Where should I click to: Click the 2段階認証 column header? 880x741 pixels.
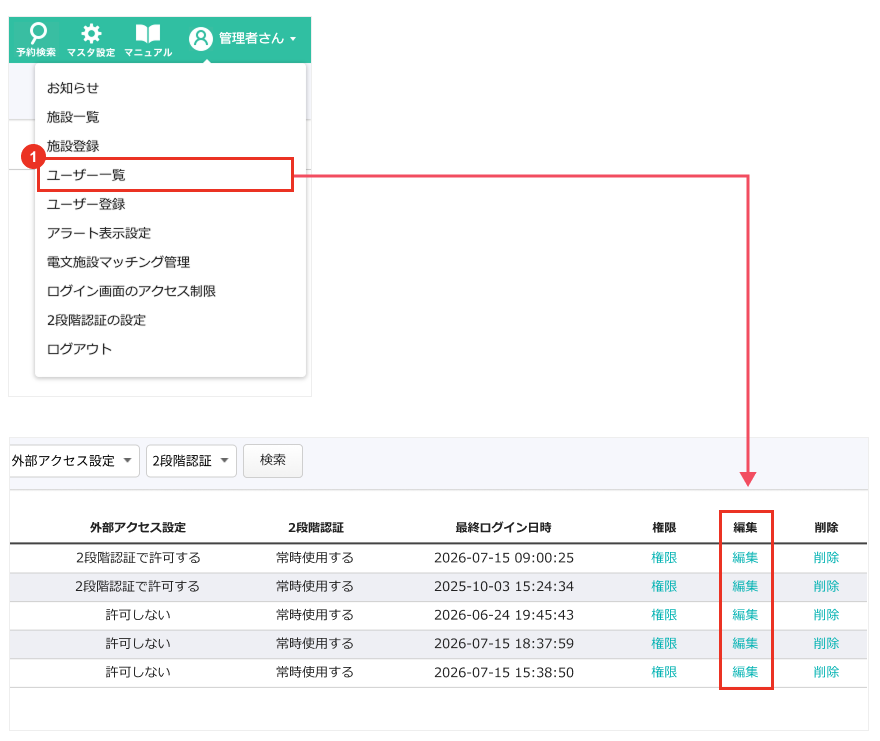point(316,527)
